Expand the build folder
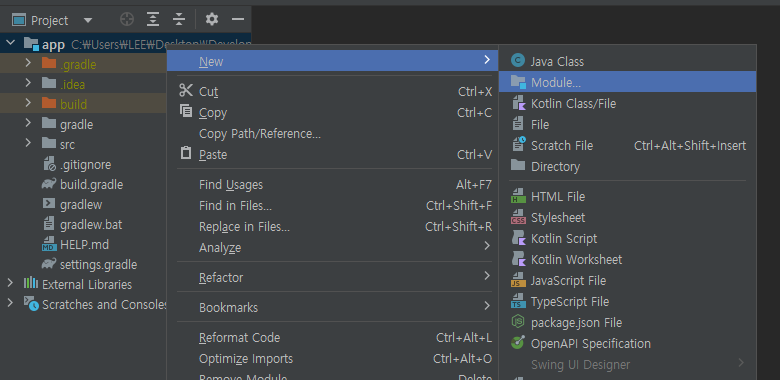The width and height of the screenshot is (780, 380). click(x=28, y=103)
